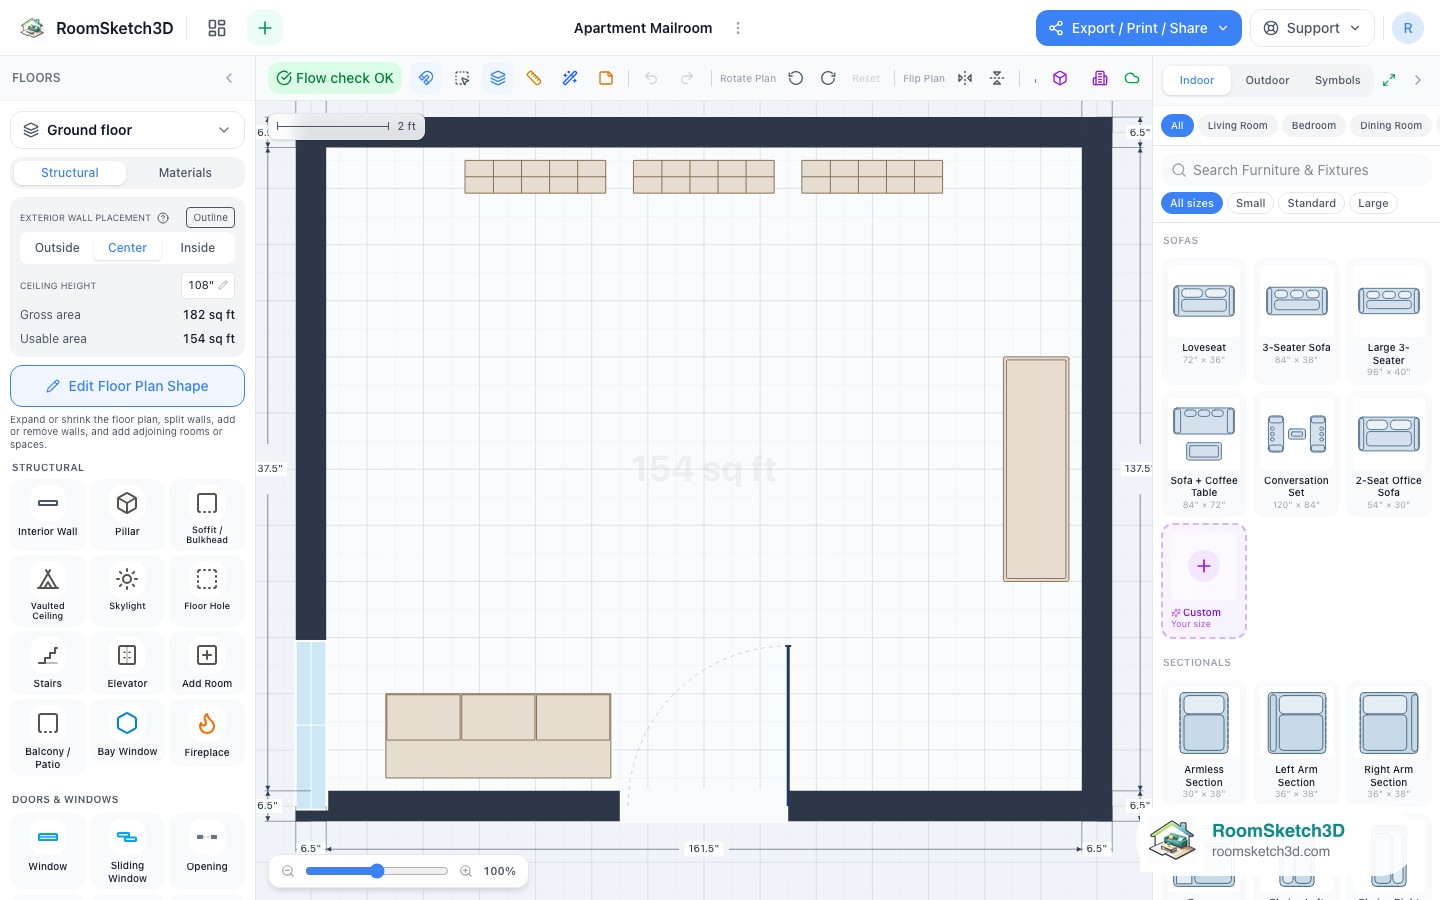Open the three-dot menu beside Apartment Mailroom
The width and height of the screenshot is (1440, 900).
click(738, 28)
